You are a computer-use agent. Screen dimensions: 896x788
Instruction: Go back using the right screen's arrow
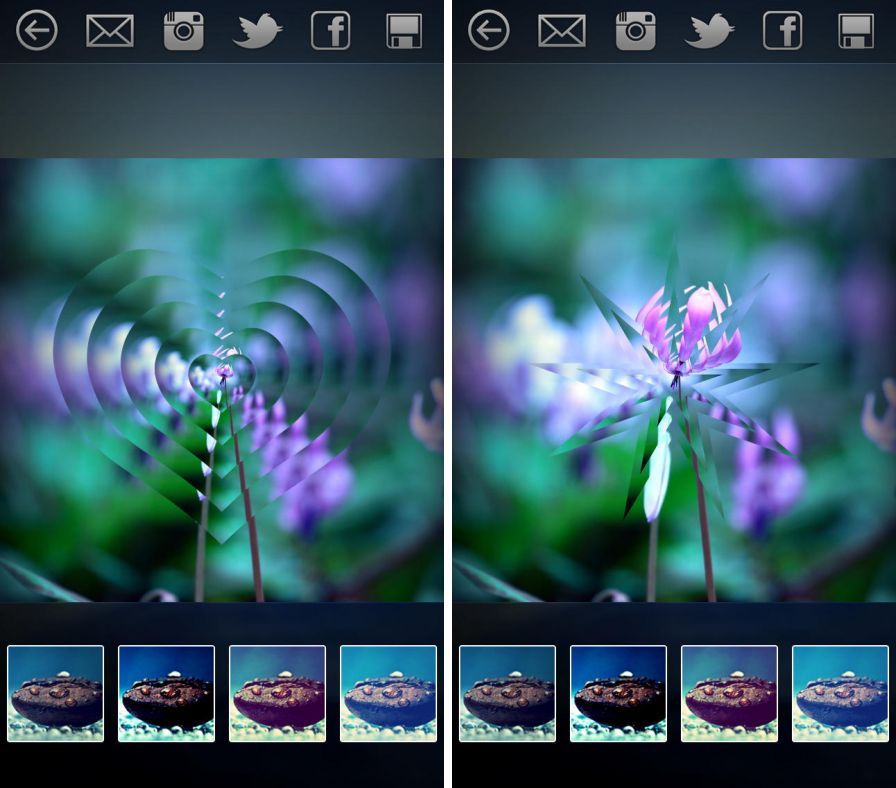click(489, 31)
